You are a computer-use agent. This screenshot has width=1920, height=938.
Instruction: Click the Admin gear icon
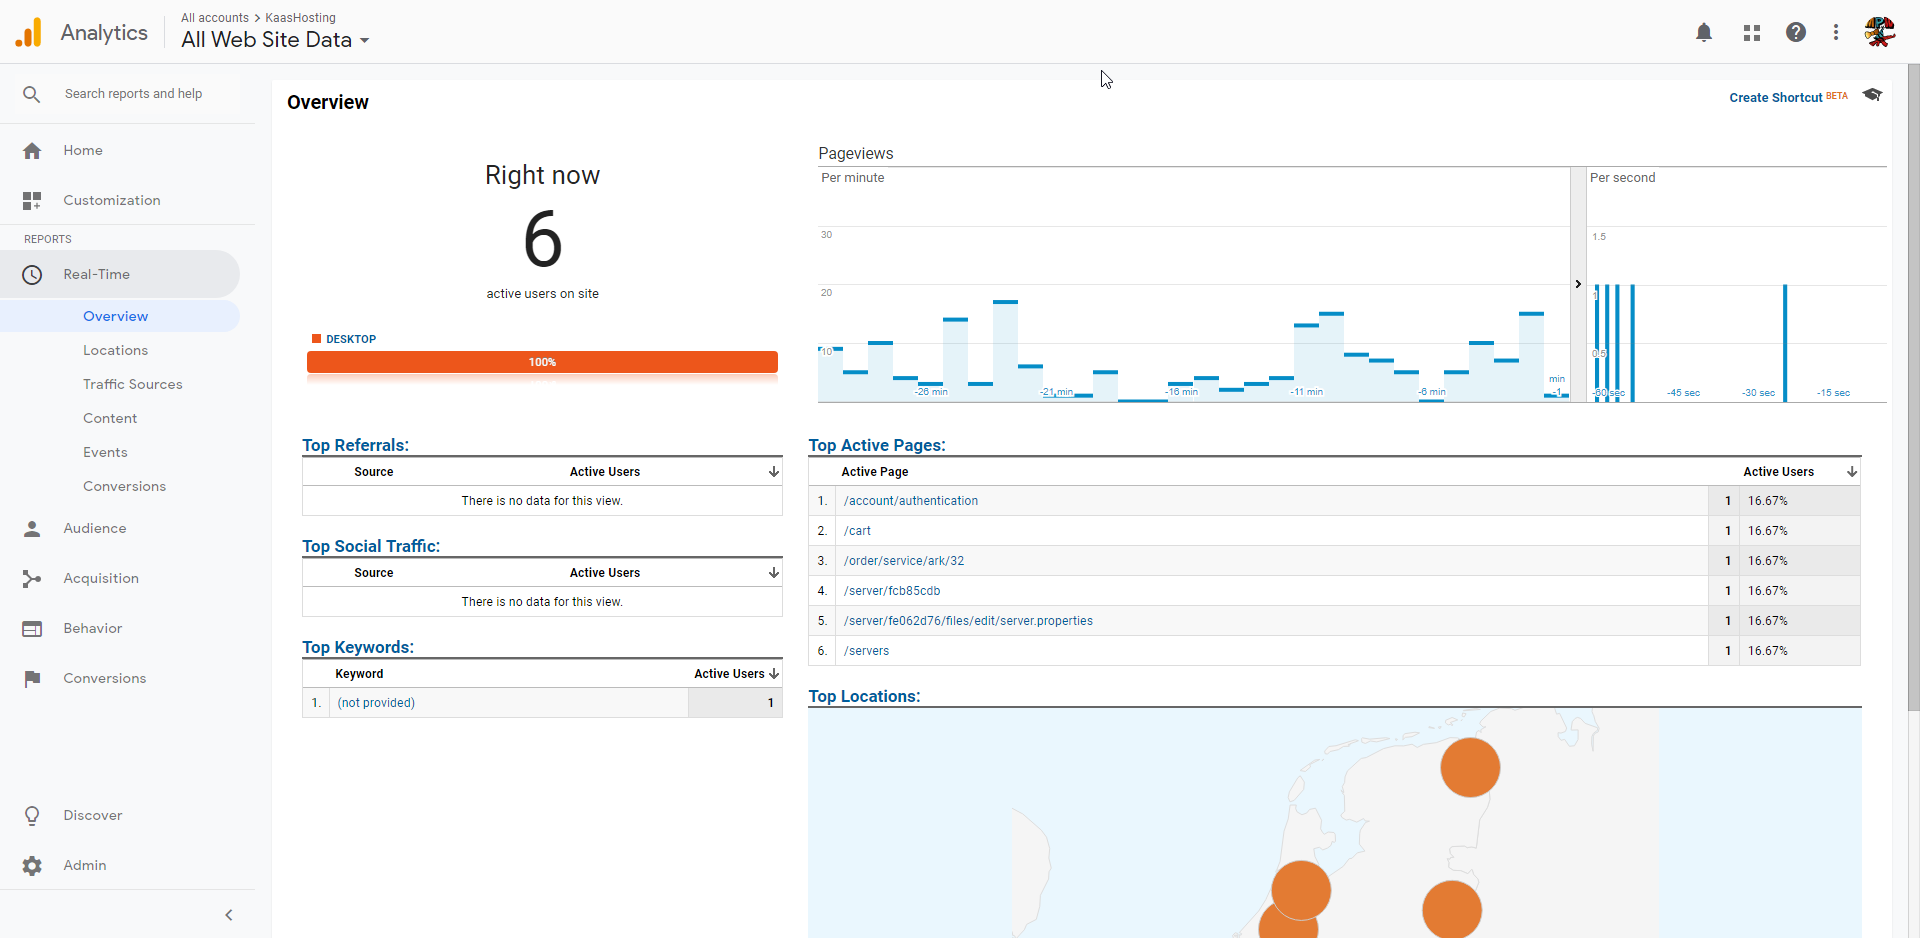32,866
